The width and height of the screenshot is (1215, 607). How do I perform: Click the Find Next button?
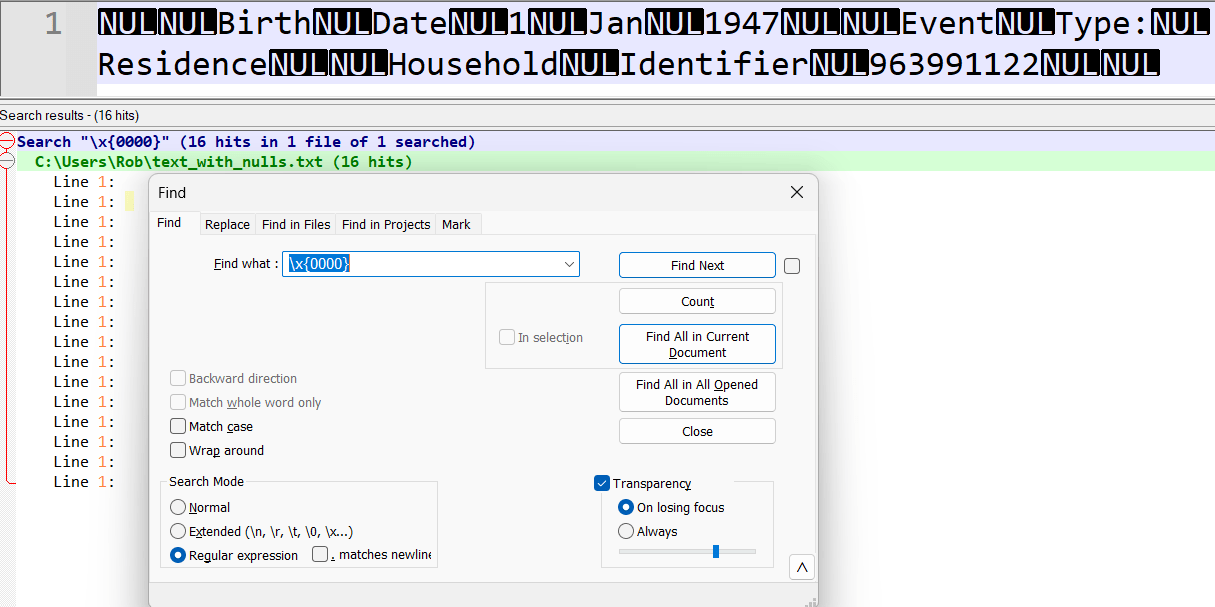click(697, 265)
